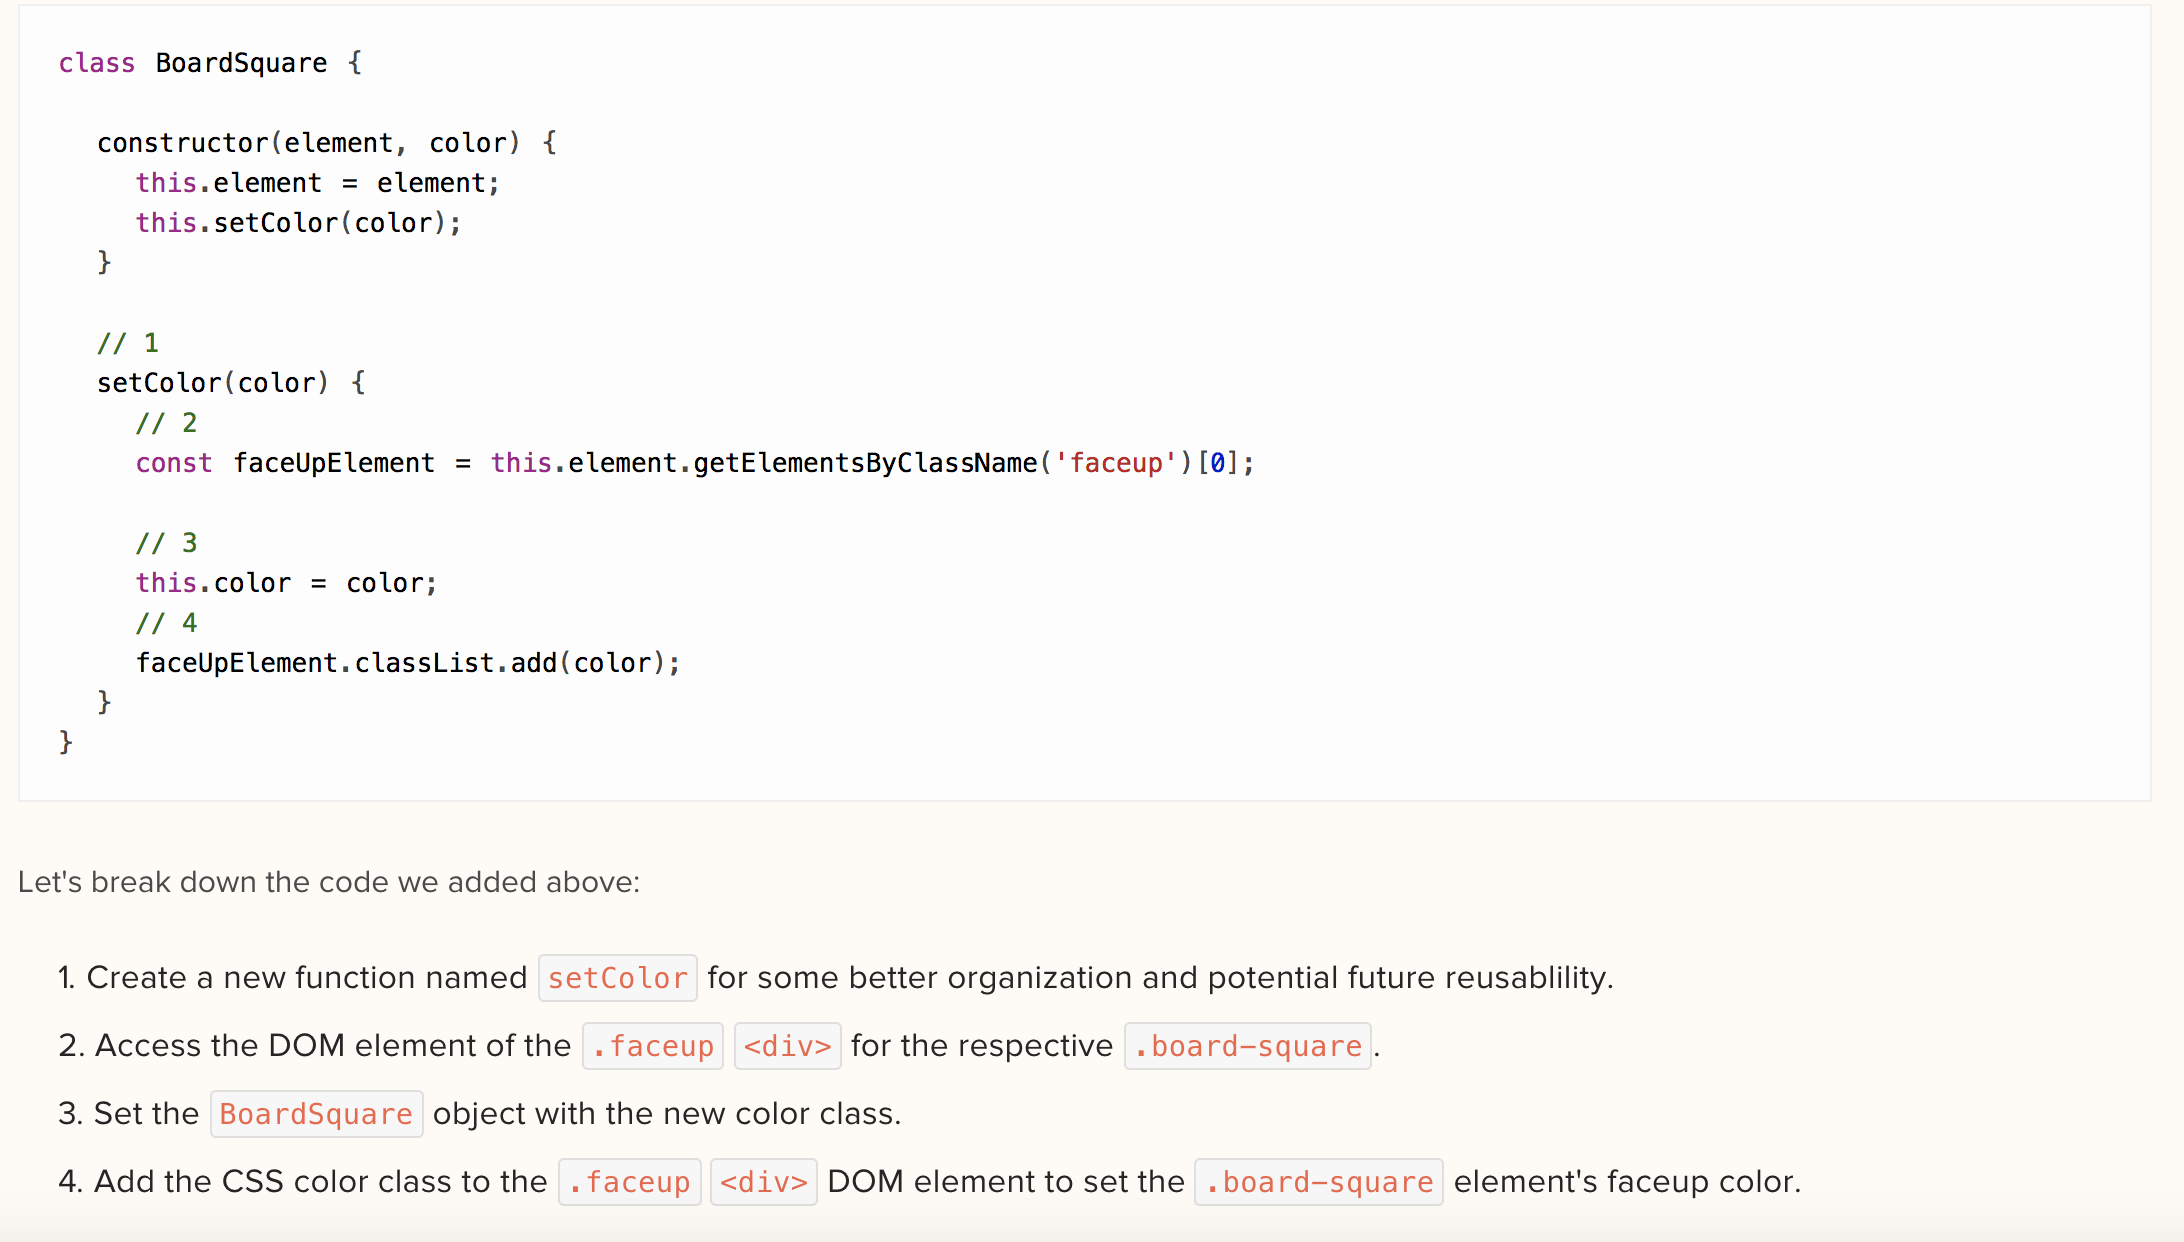Click the .faceup code tag in item 4
Image resolution: width=2184 pixels, height=1242 pixels.
point(630,1181)
